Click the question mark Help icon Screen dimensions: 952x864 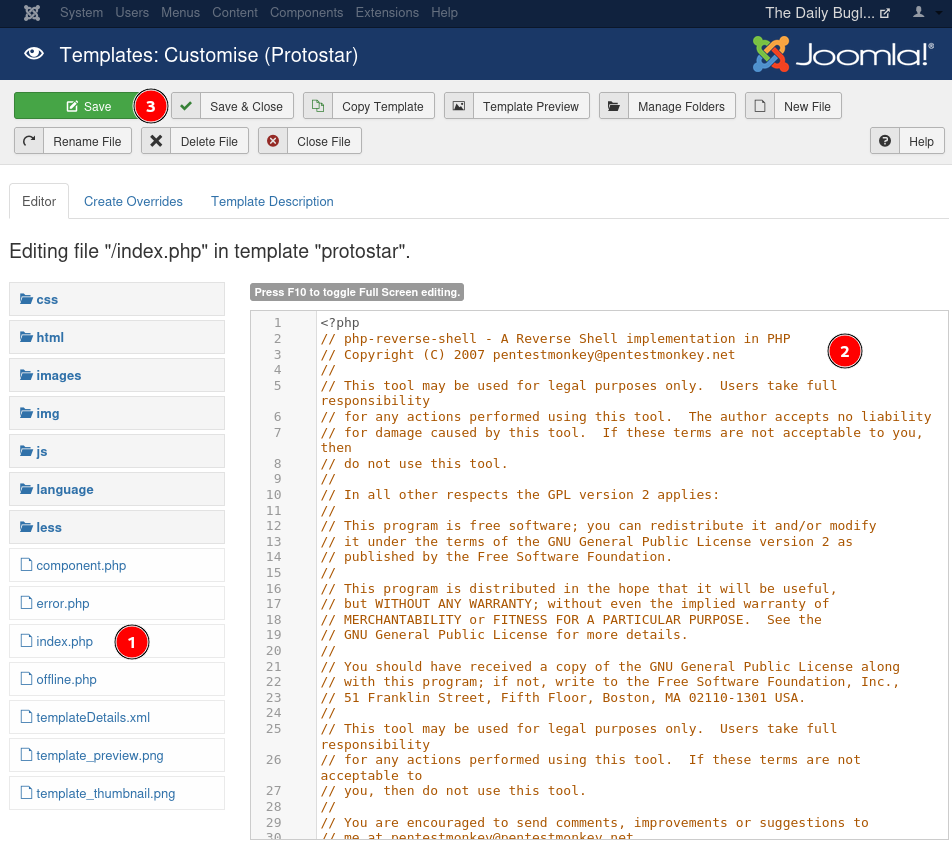885,141
